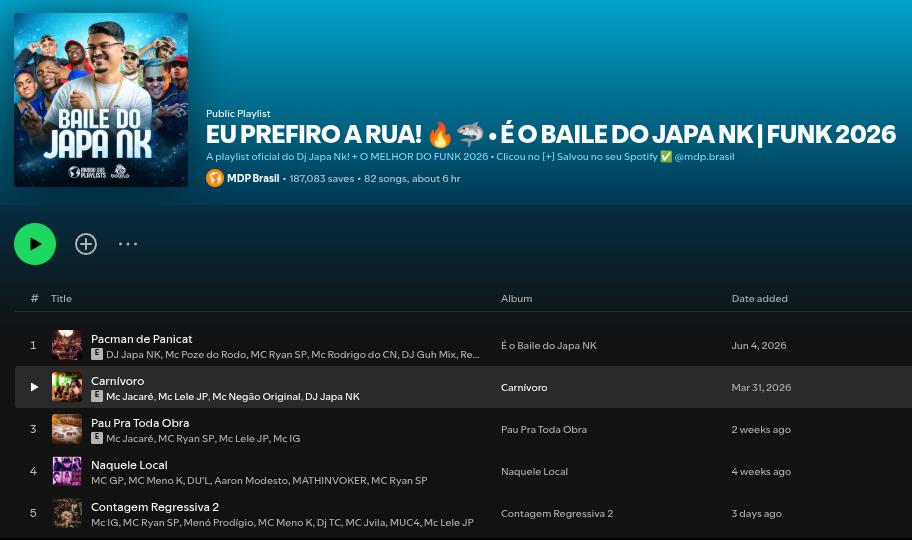
Task: Open artist Mc Poze do Rodo
Action: click(x=205, y=354)
